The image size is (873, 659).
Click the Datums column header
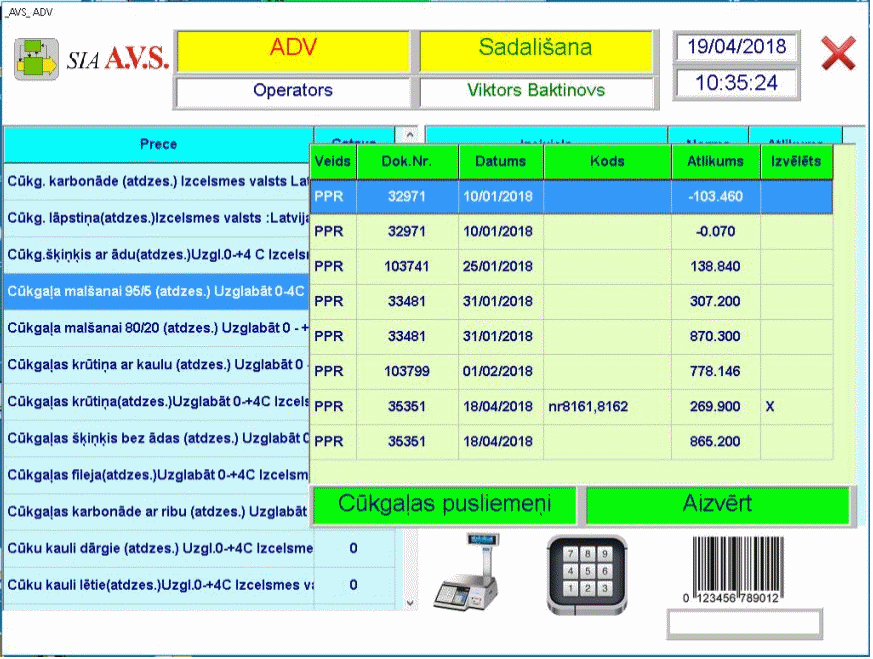pyautogui.click(x=501, y=161)
